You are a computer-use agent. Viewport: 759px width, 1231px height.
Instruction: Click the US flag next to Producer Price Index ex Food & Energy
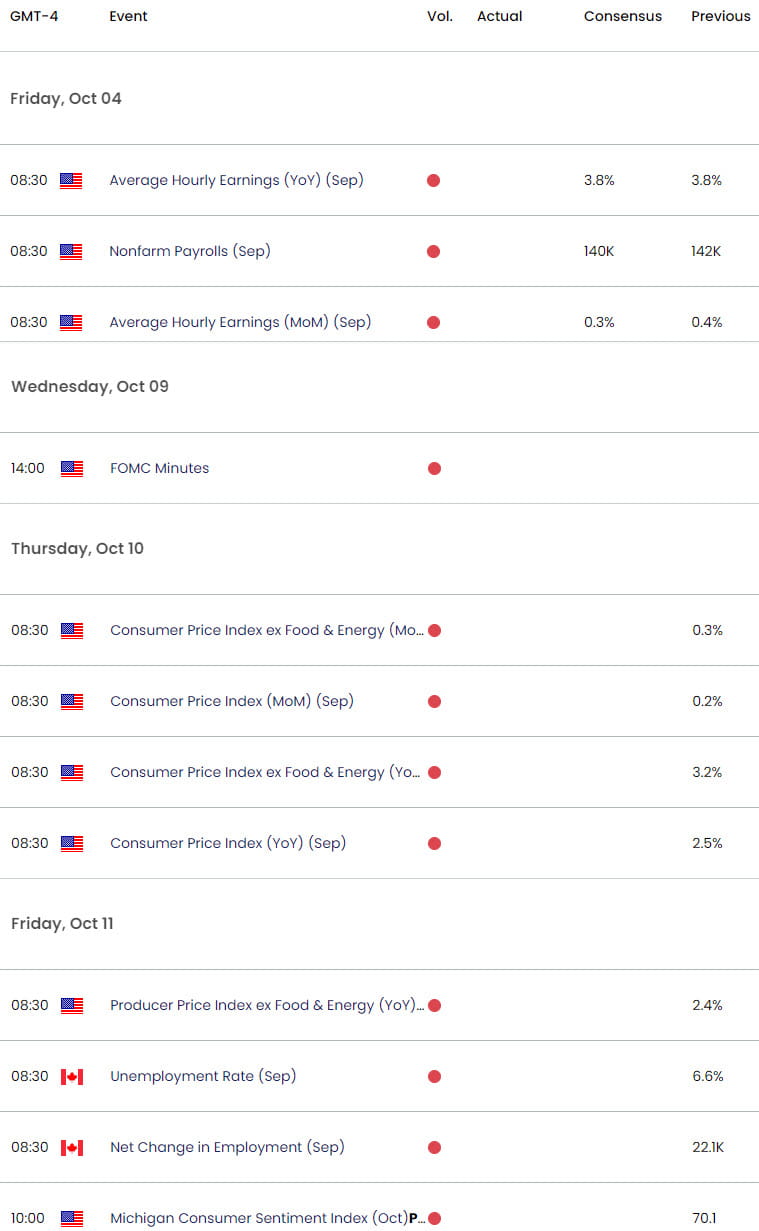tap(71, 1005)
